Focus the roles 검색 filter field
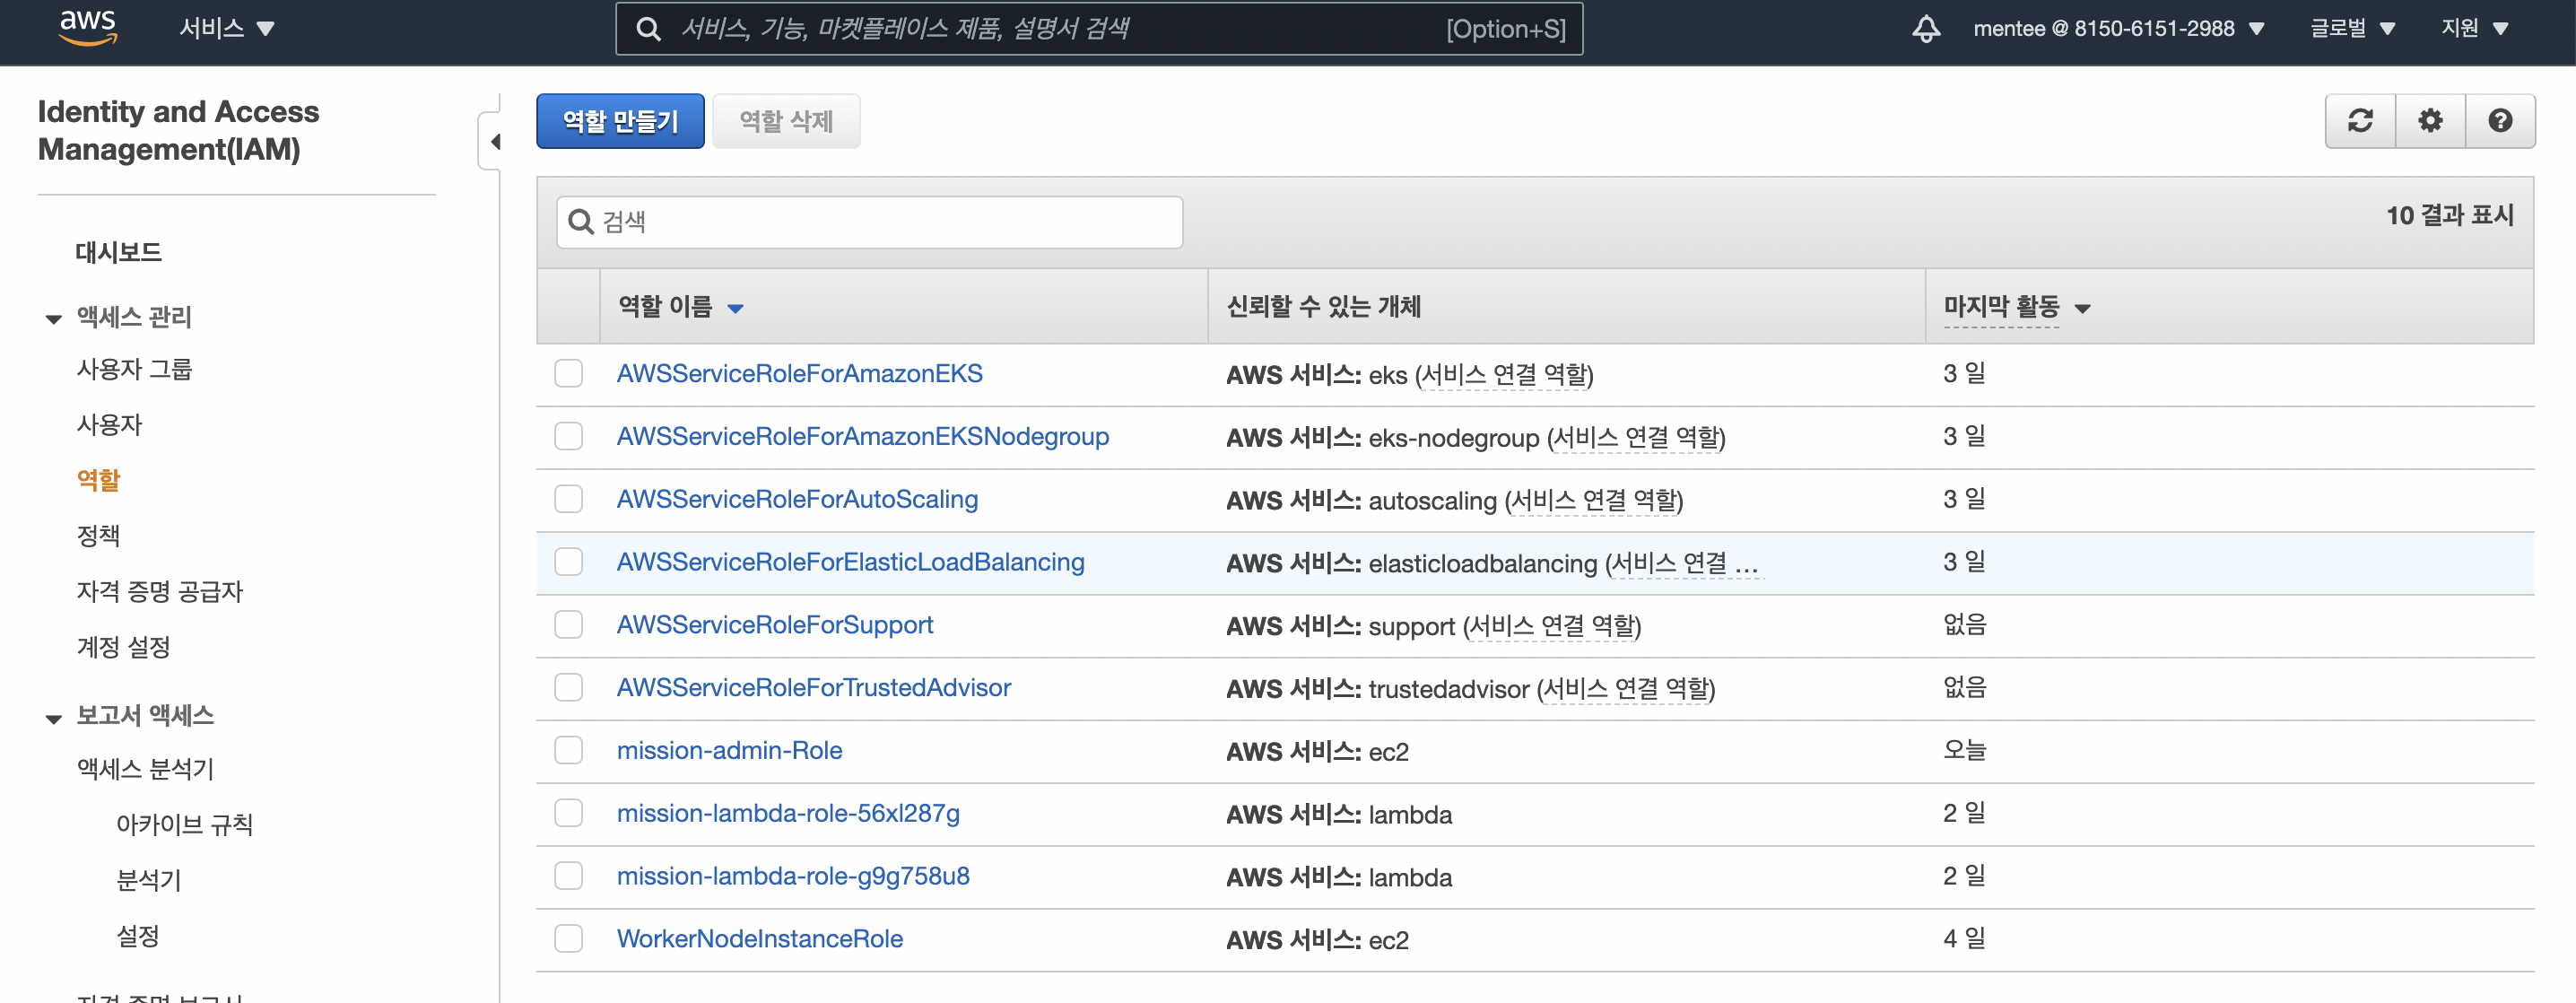 [x=869, y=222]
